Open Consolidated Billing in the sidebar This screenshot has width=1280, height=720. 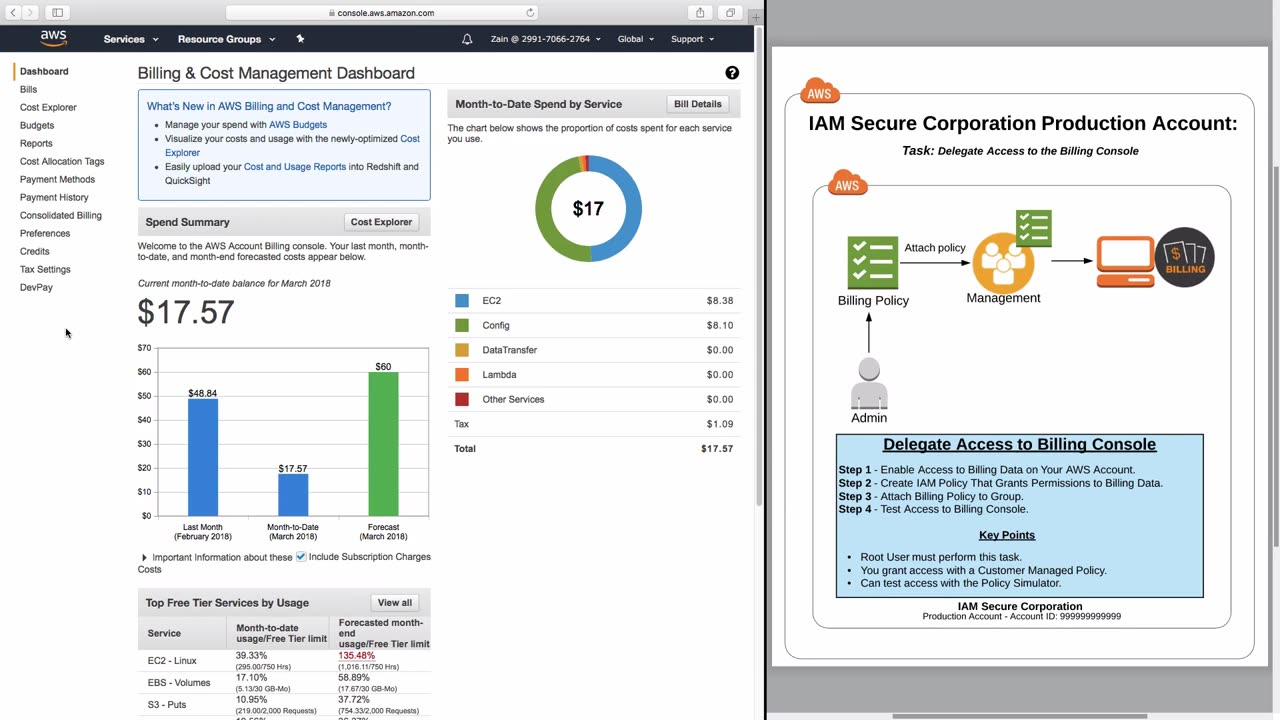click(61, 215)
